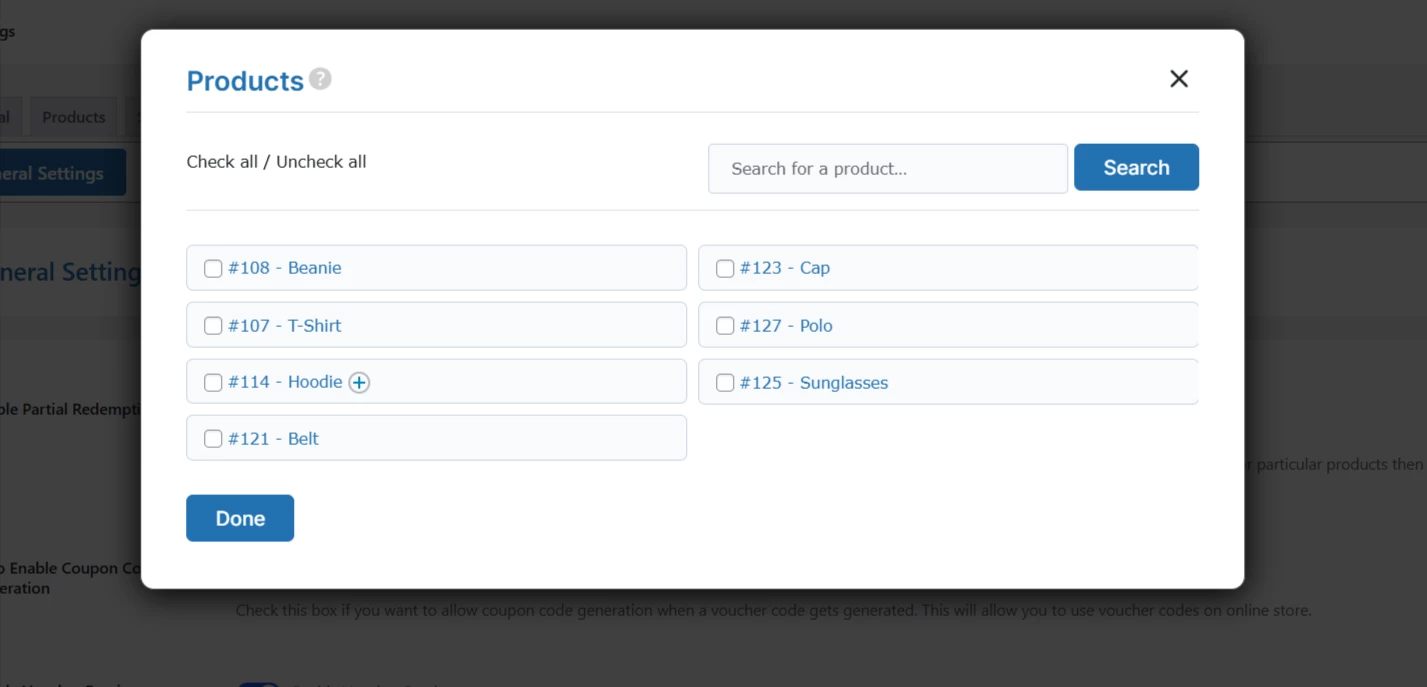
Task: Check the #121 Belt checkbox
Action: (x=213, y=439)
